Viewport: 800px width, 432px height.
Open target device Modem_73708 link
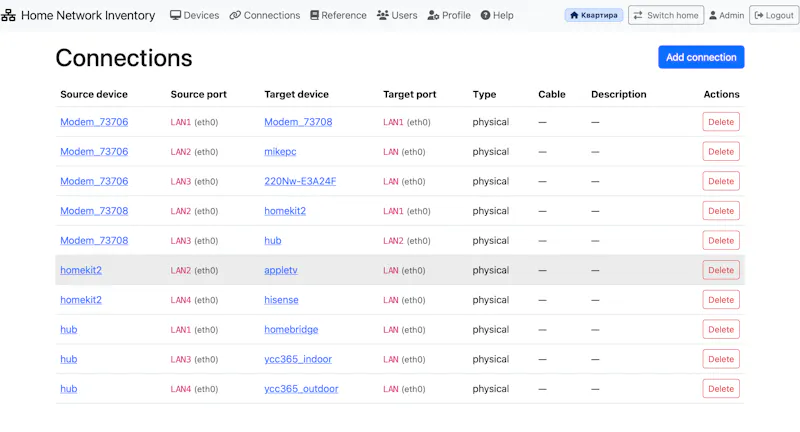(298, 122)
